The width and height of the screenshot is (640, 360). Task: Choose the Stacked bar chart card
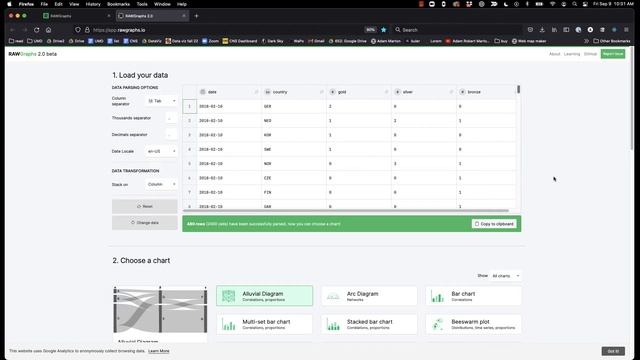369,324
